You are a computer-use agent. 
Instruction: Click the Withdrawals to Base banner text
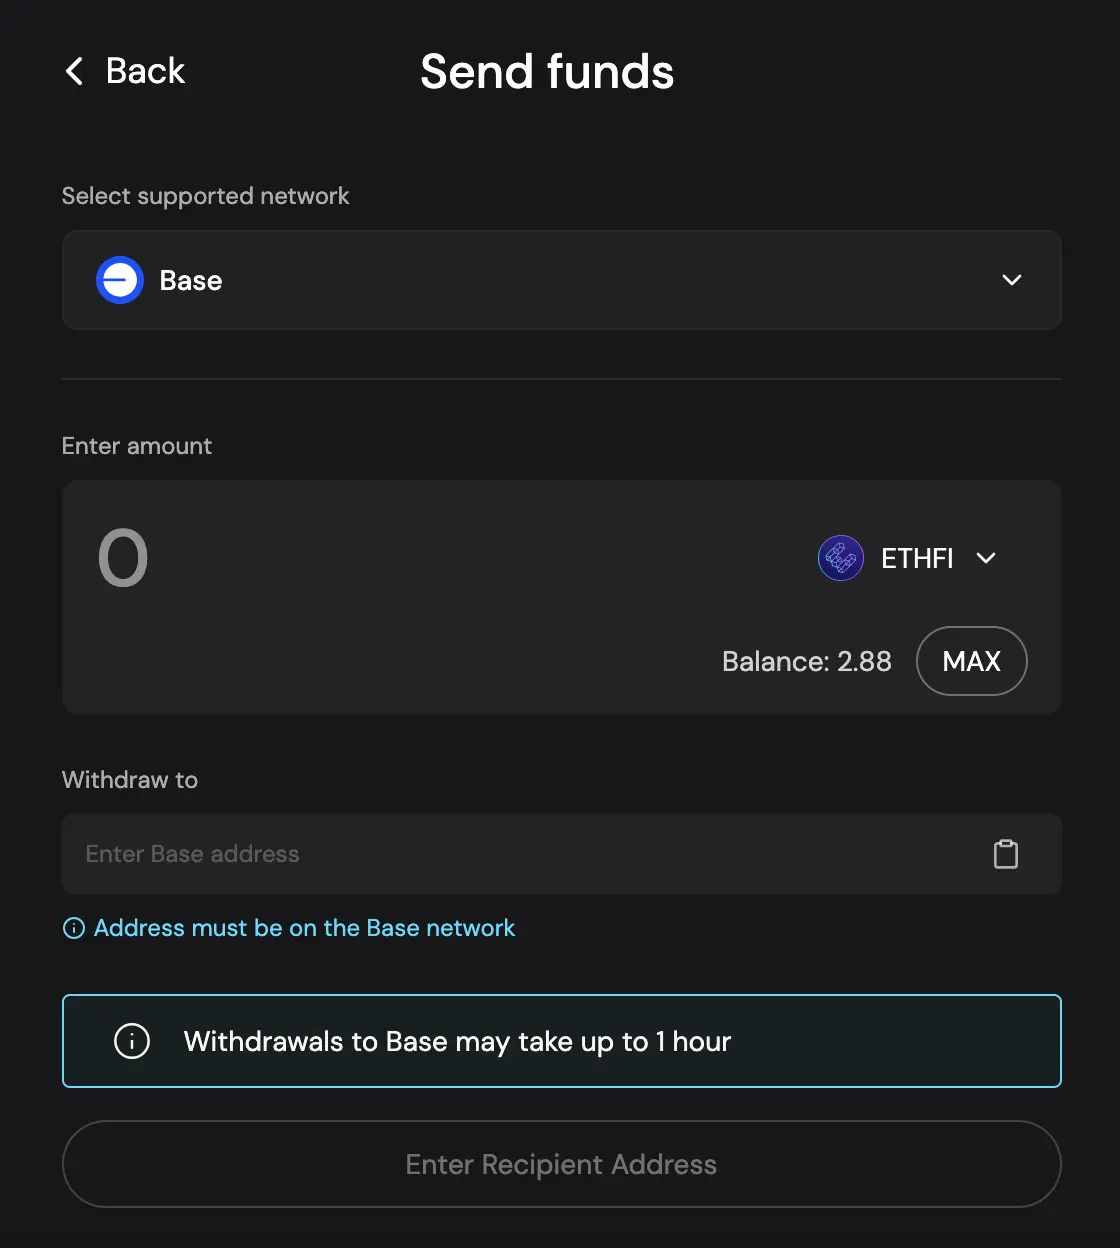[457, 1041]
